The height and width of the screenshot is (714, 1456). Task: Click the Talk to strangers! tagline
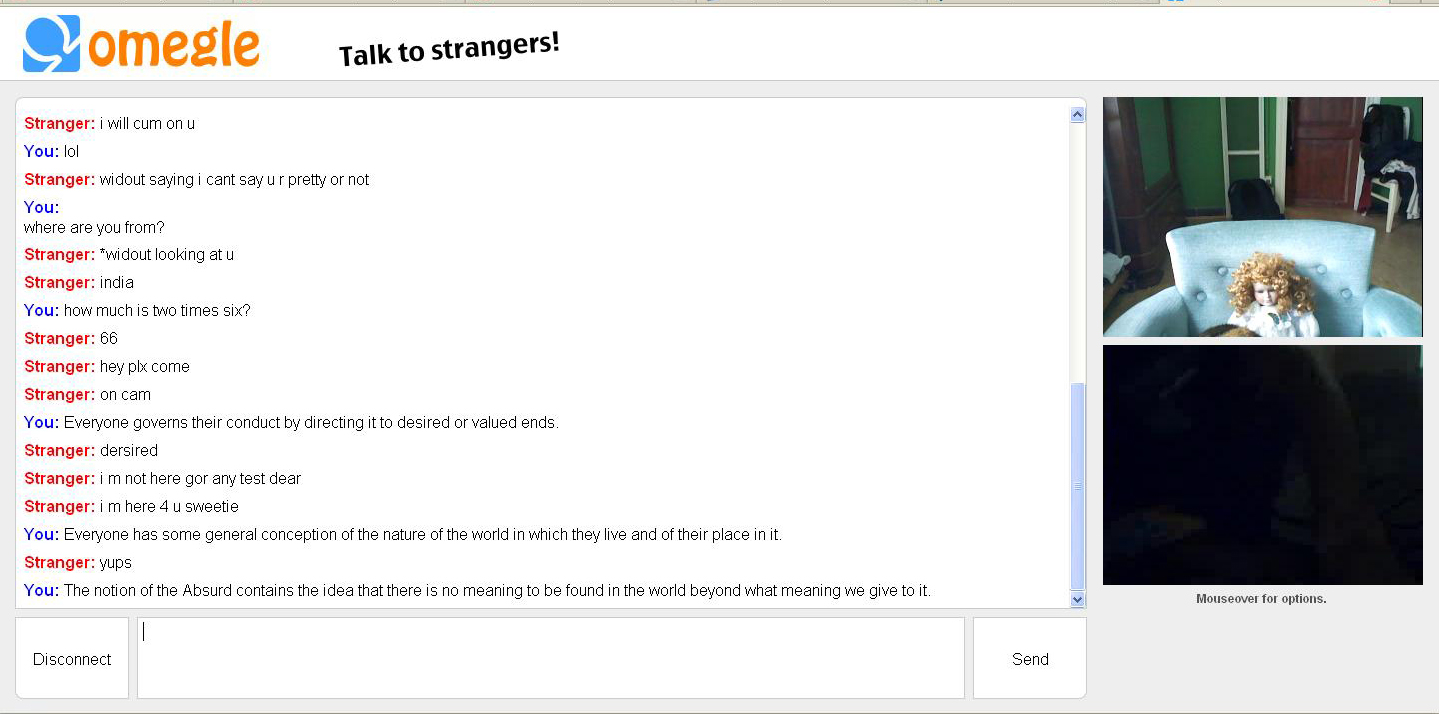(449, 50)
